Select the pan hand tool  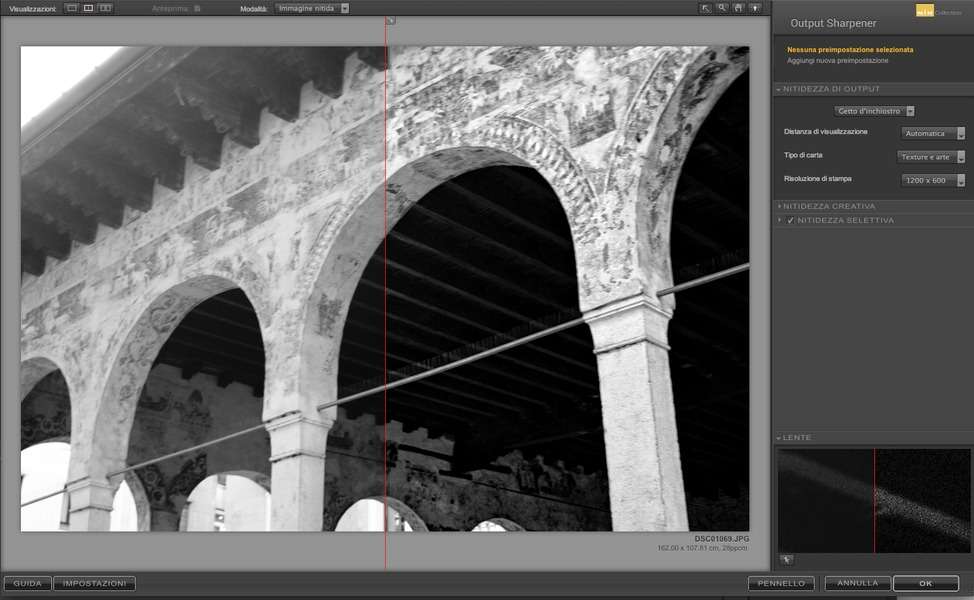coord(738,8)
